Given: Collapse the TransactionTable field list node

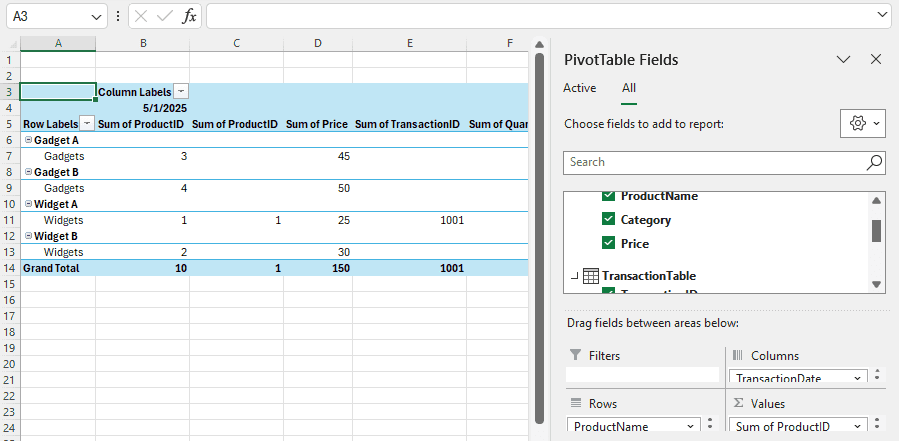Looking at the screenshot, I should [x=574, y=276].
